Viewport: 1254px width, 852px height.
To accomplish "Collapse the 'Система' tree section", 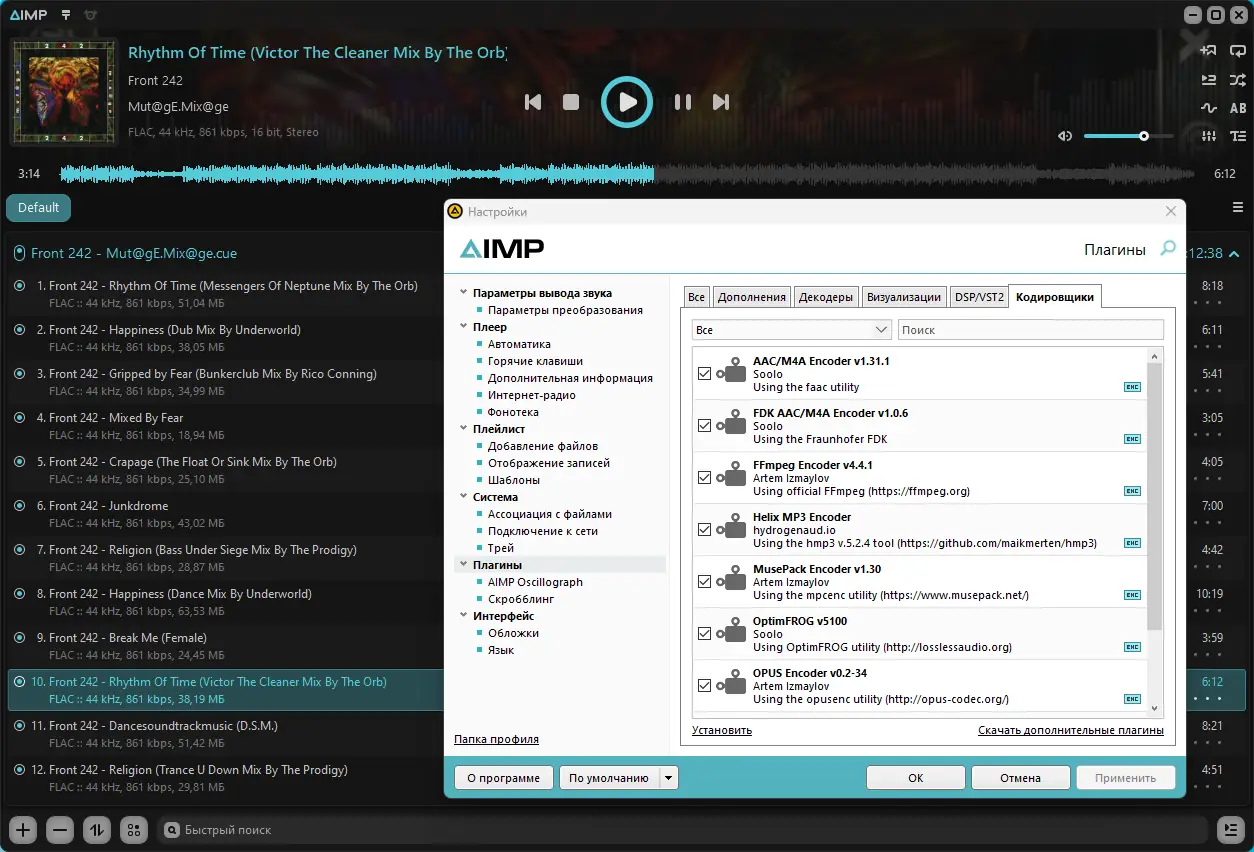I will [463, 497].
